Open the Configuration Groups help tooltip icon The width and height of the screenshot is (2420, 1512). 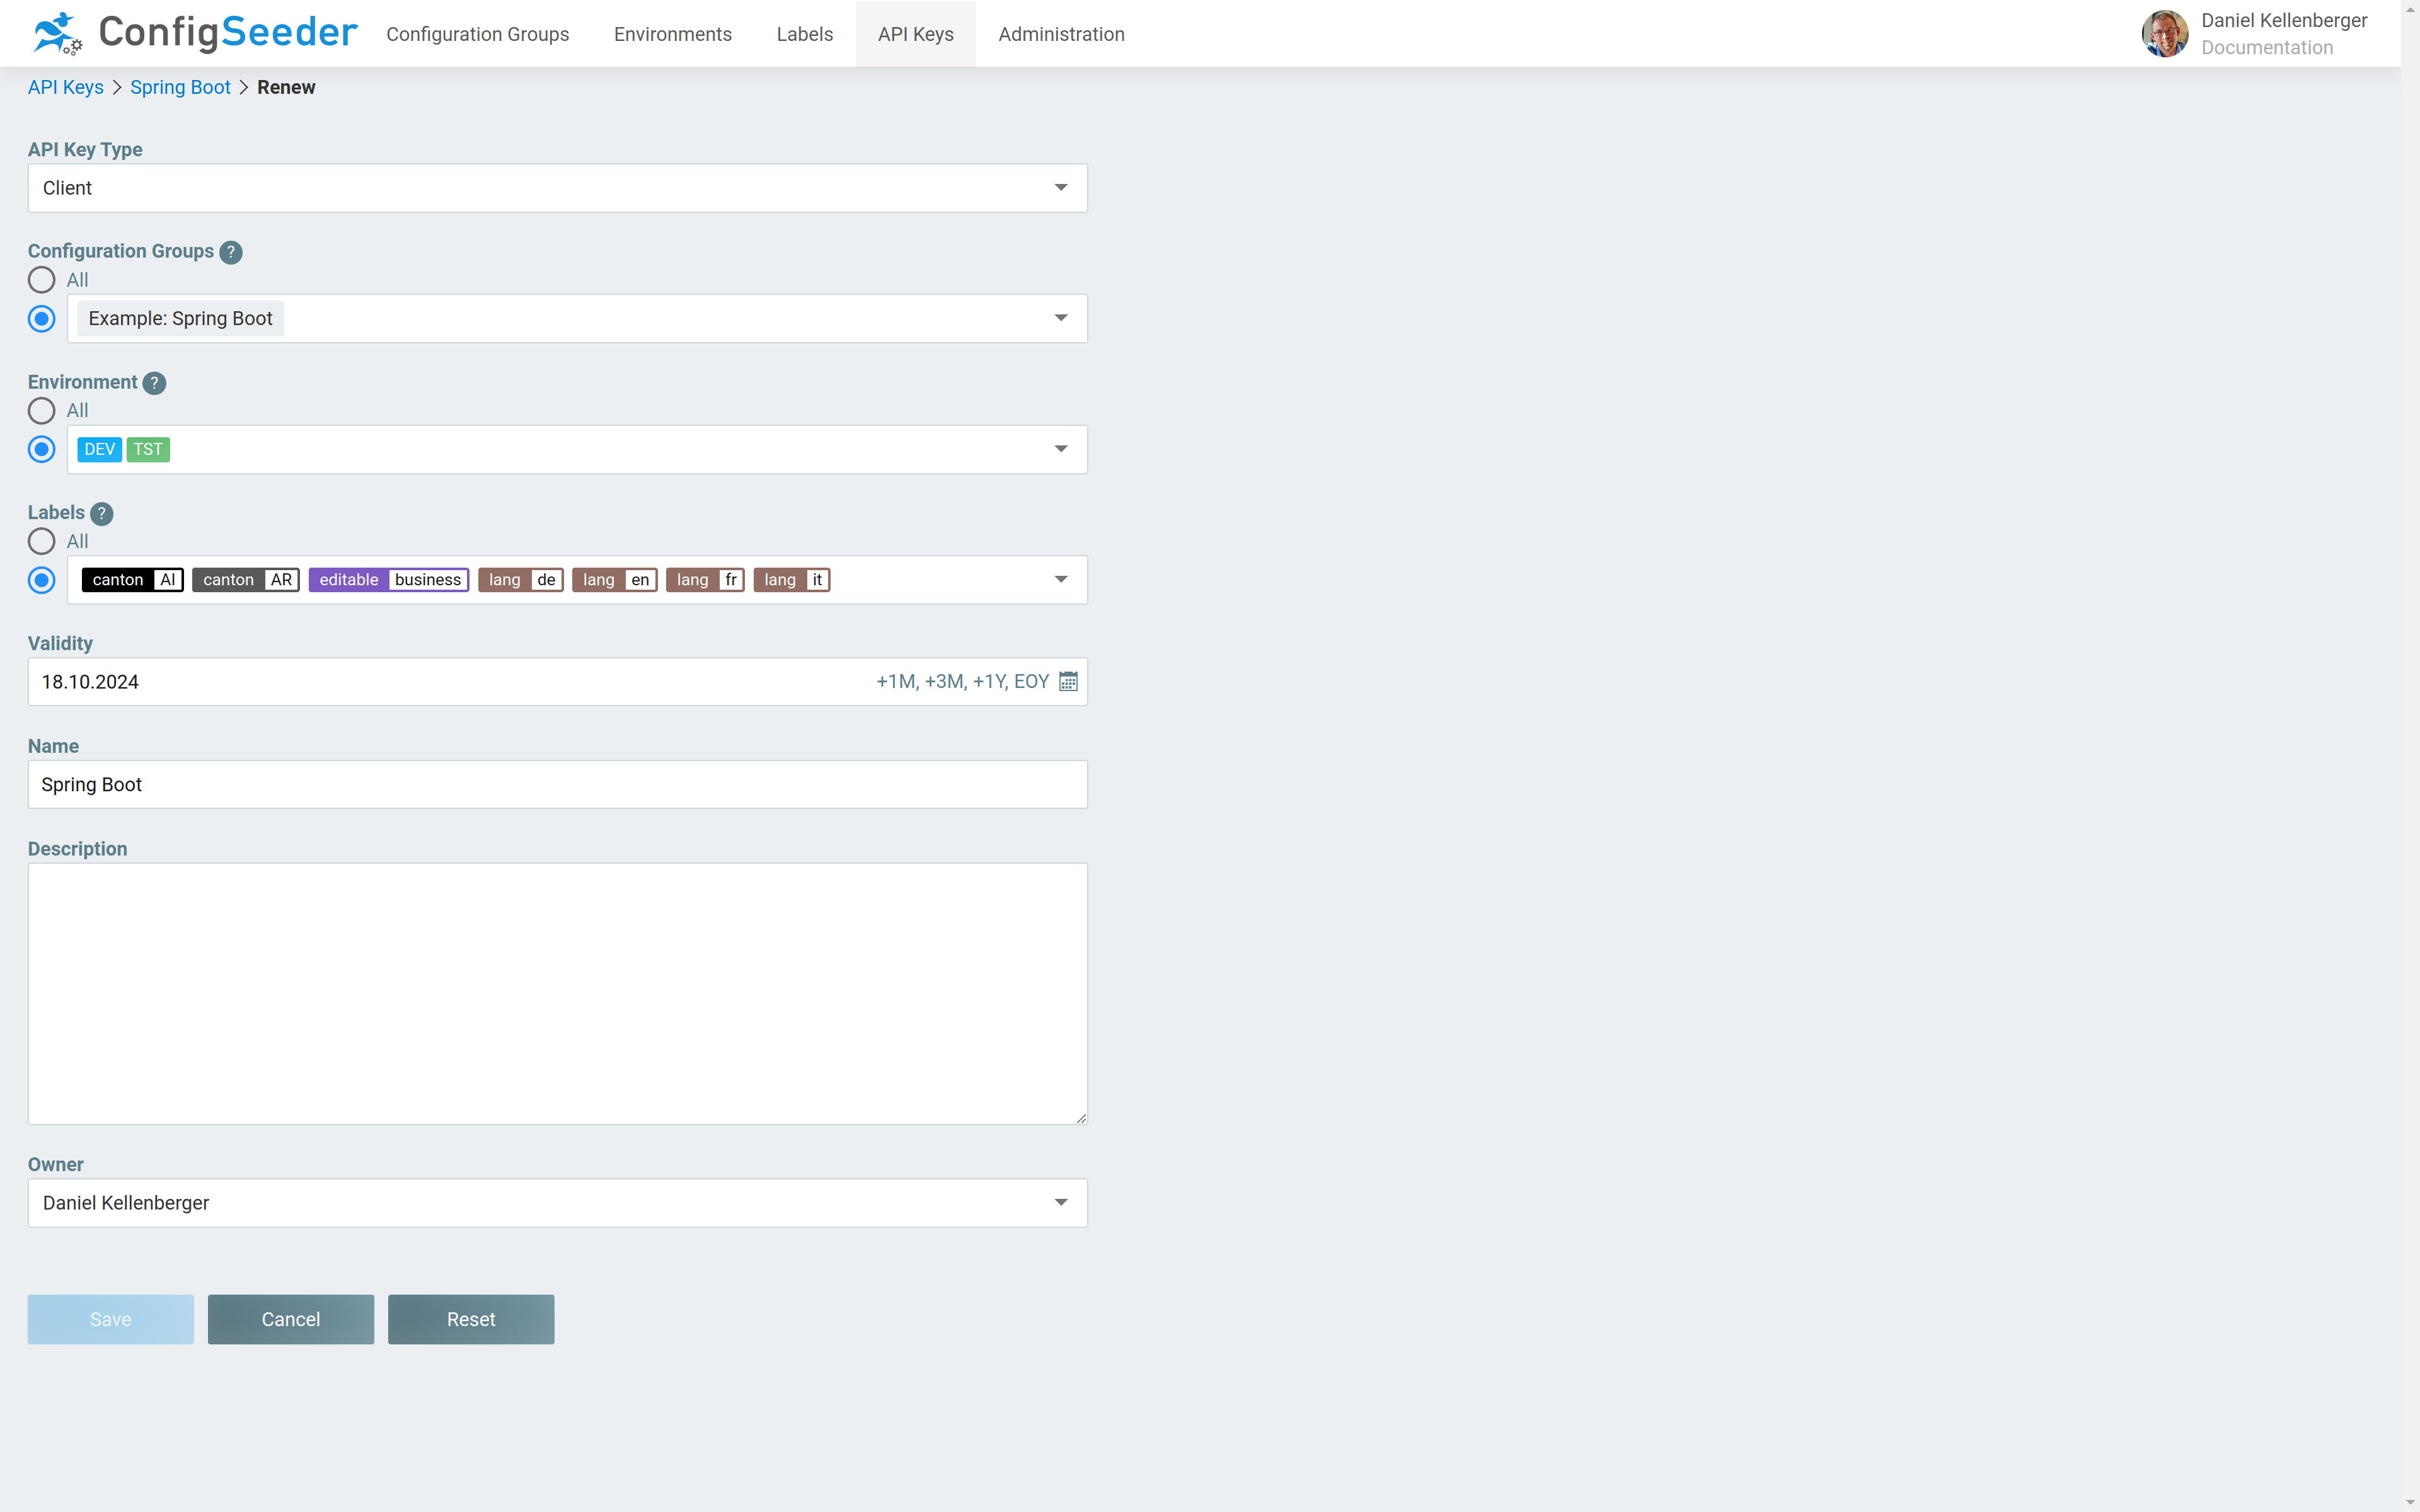(231, 252)
